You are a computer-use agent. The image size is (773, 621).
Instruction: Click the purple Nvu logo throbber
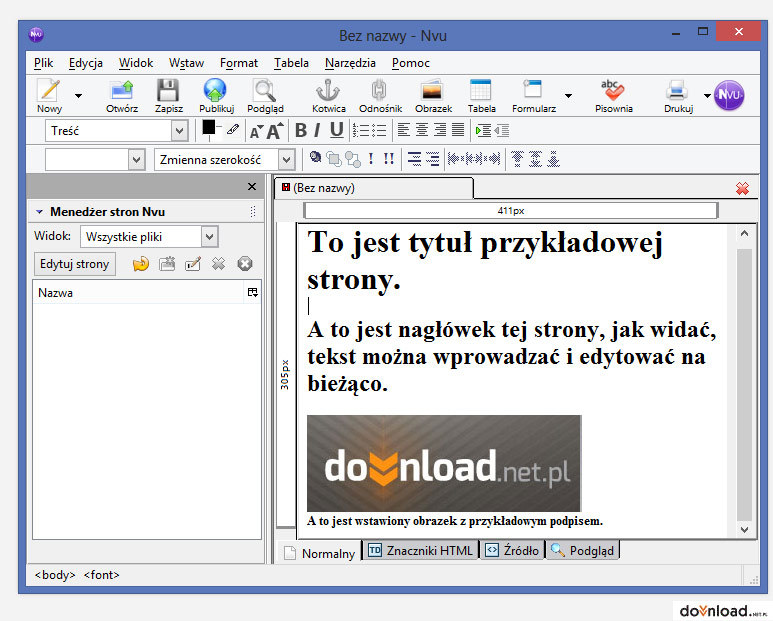(x=729, y=95)
